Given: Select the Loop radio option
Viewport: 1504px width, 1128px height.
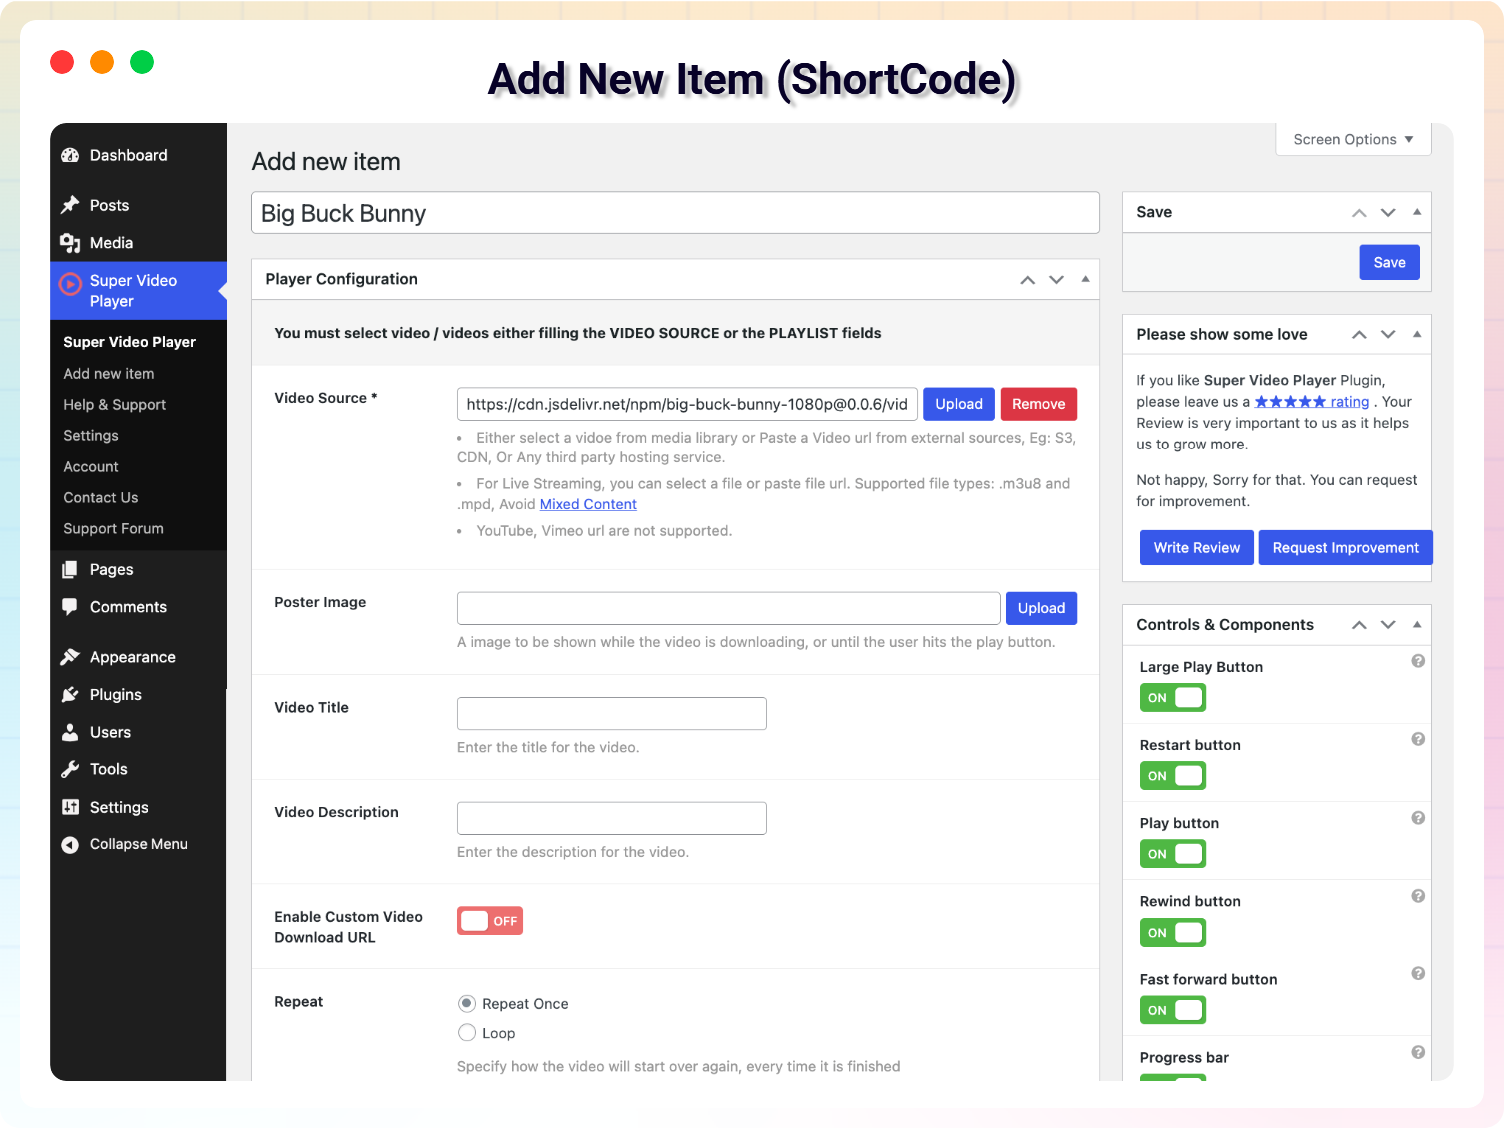Looking at the screenshot, I should [x=467, y=1032].
